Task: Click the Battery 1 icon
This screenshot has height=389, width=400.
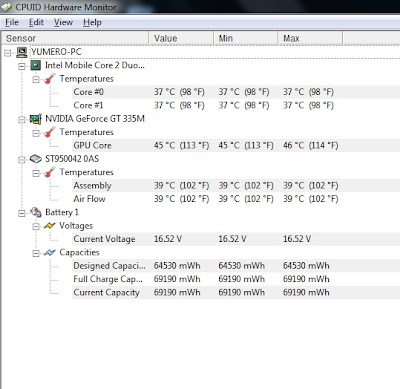Action: [36, 212]
